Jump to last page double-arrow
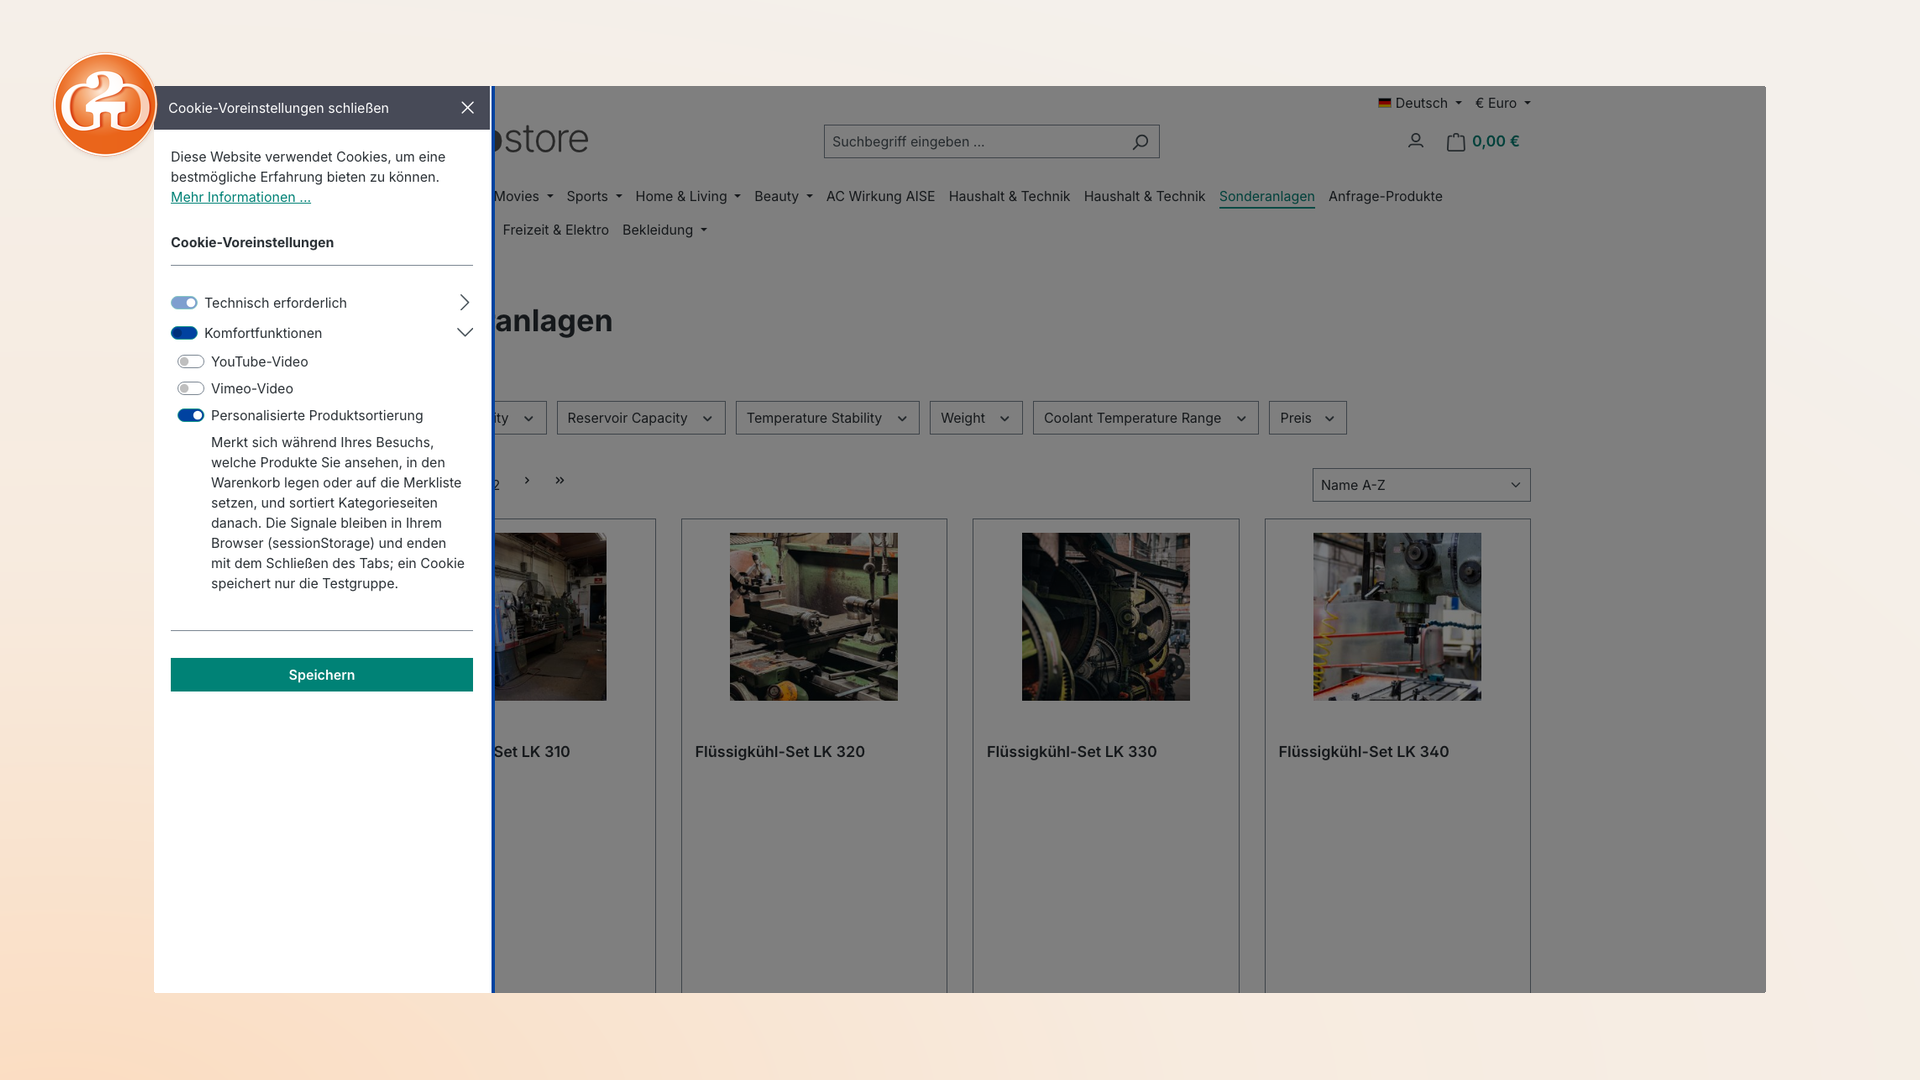This screenshot has height=1080, width=1920. click(x=560, y=480)
